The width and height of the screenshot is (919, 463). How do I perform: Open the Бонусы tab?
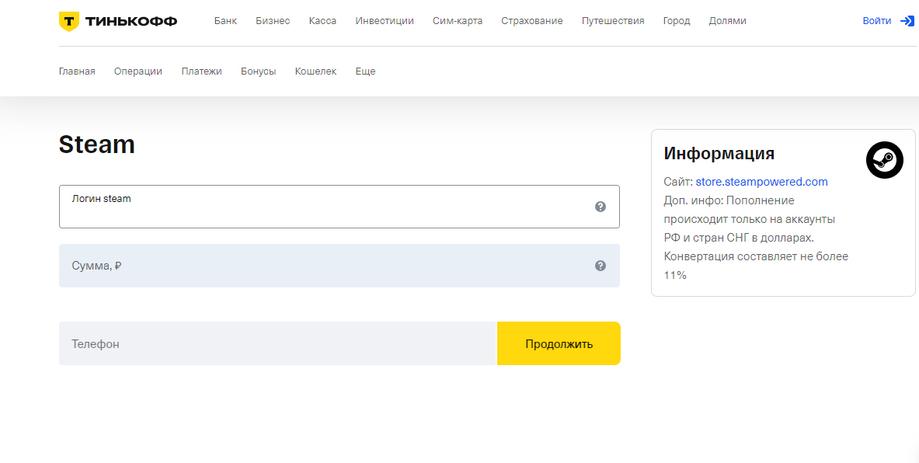258,72
